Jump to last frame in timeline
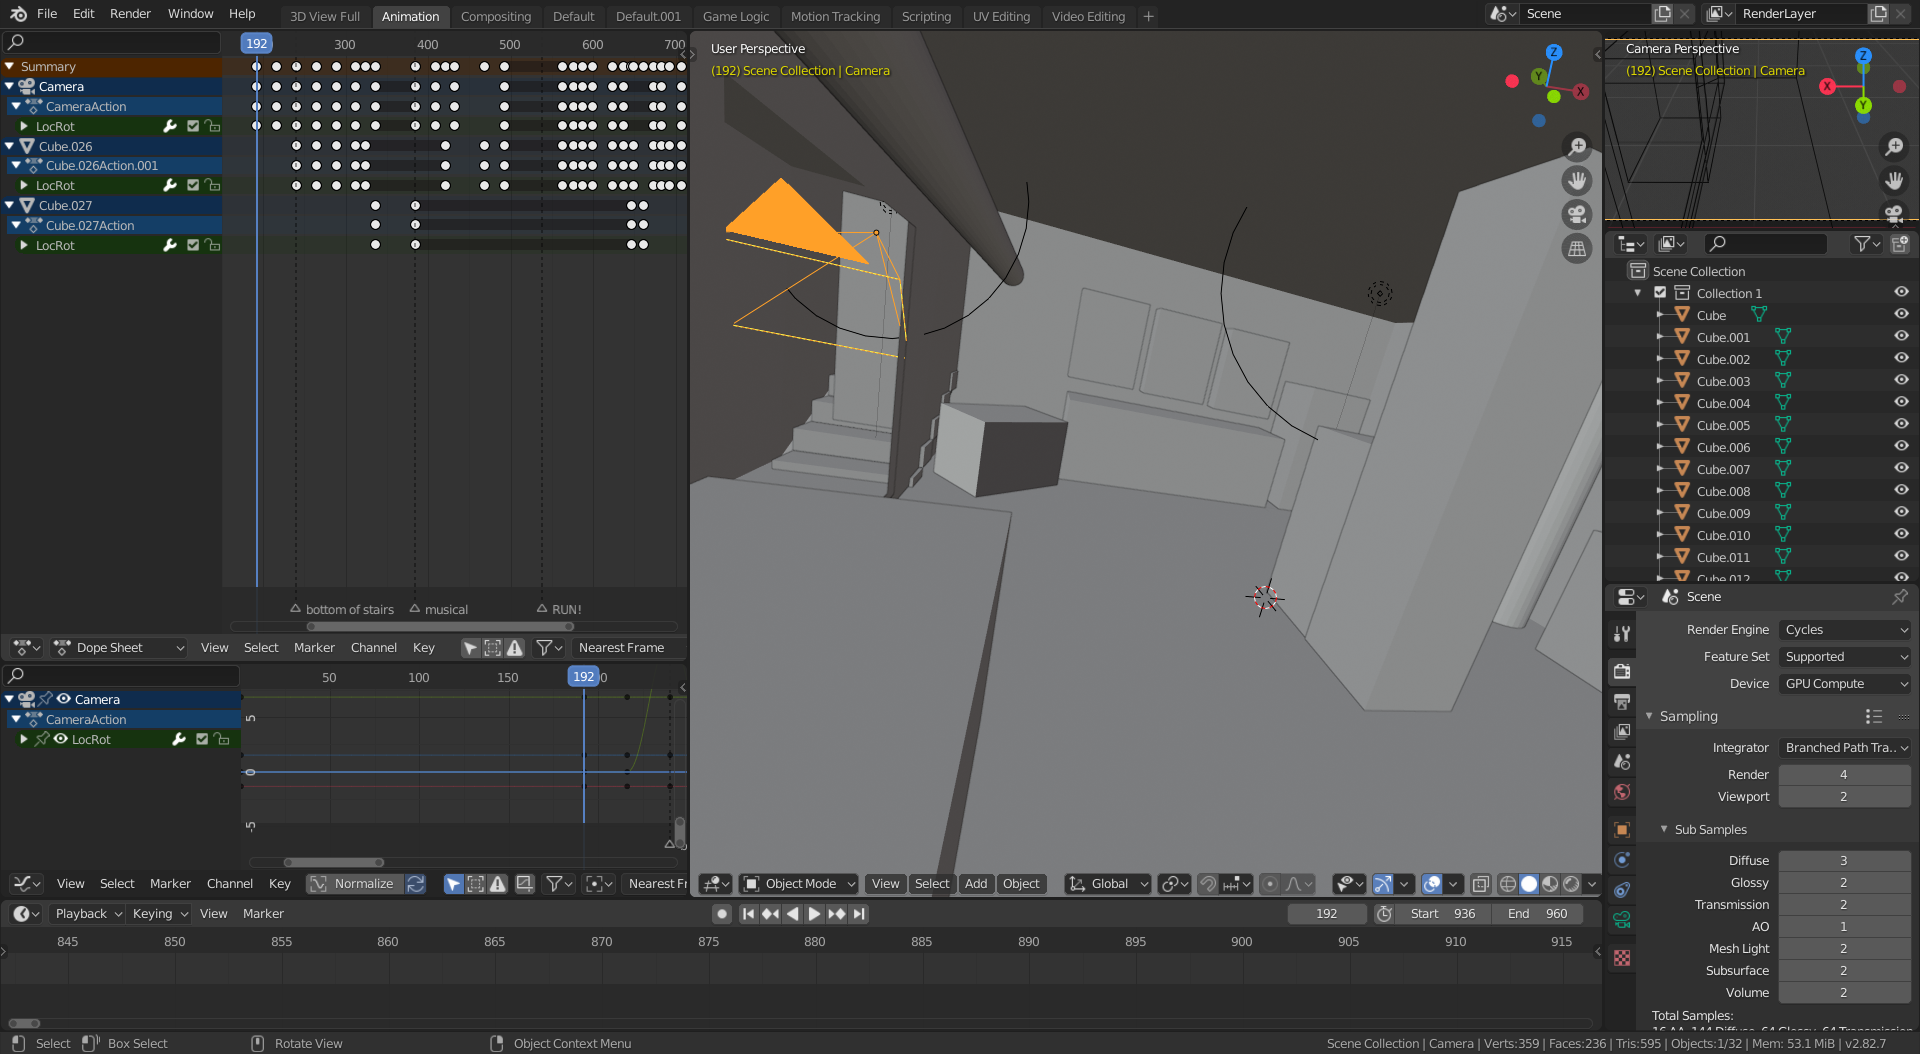This screenshot has width=1920, height=1054. (x=858, y=914)
